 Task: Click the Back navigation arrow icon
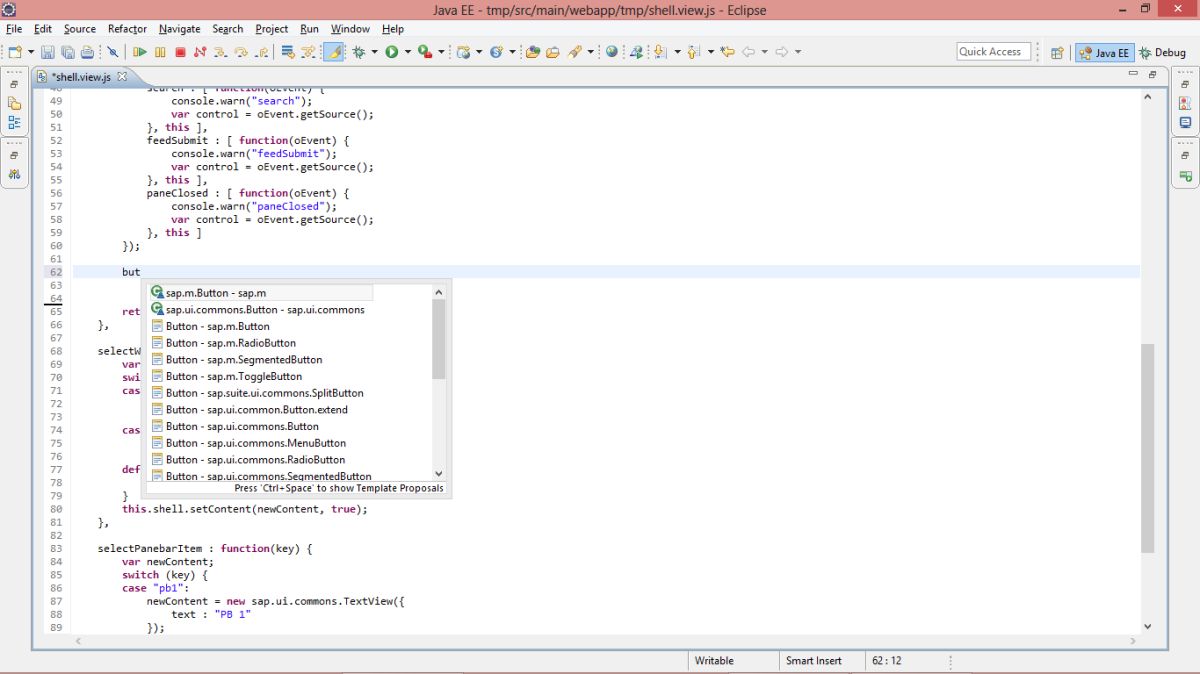coord(748,52)
